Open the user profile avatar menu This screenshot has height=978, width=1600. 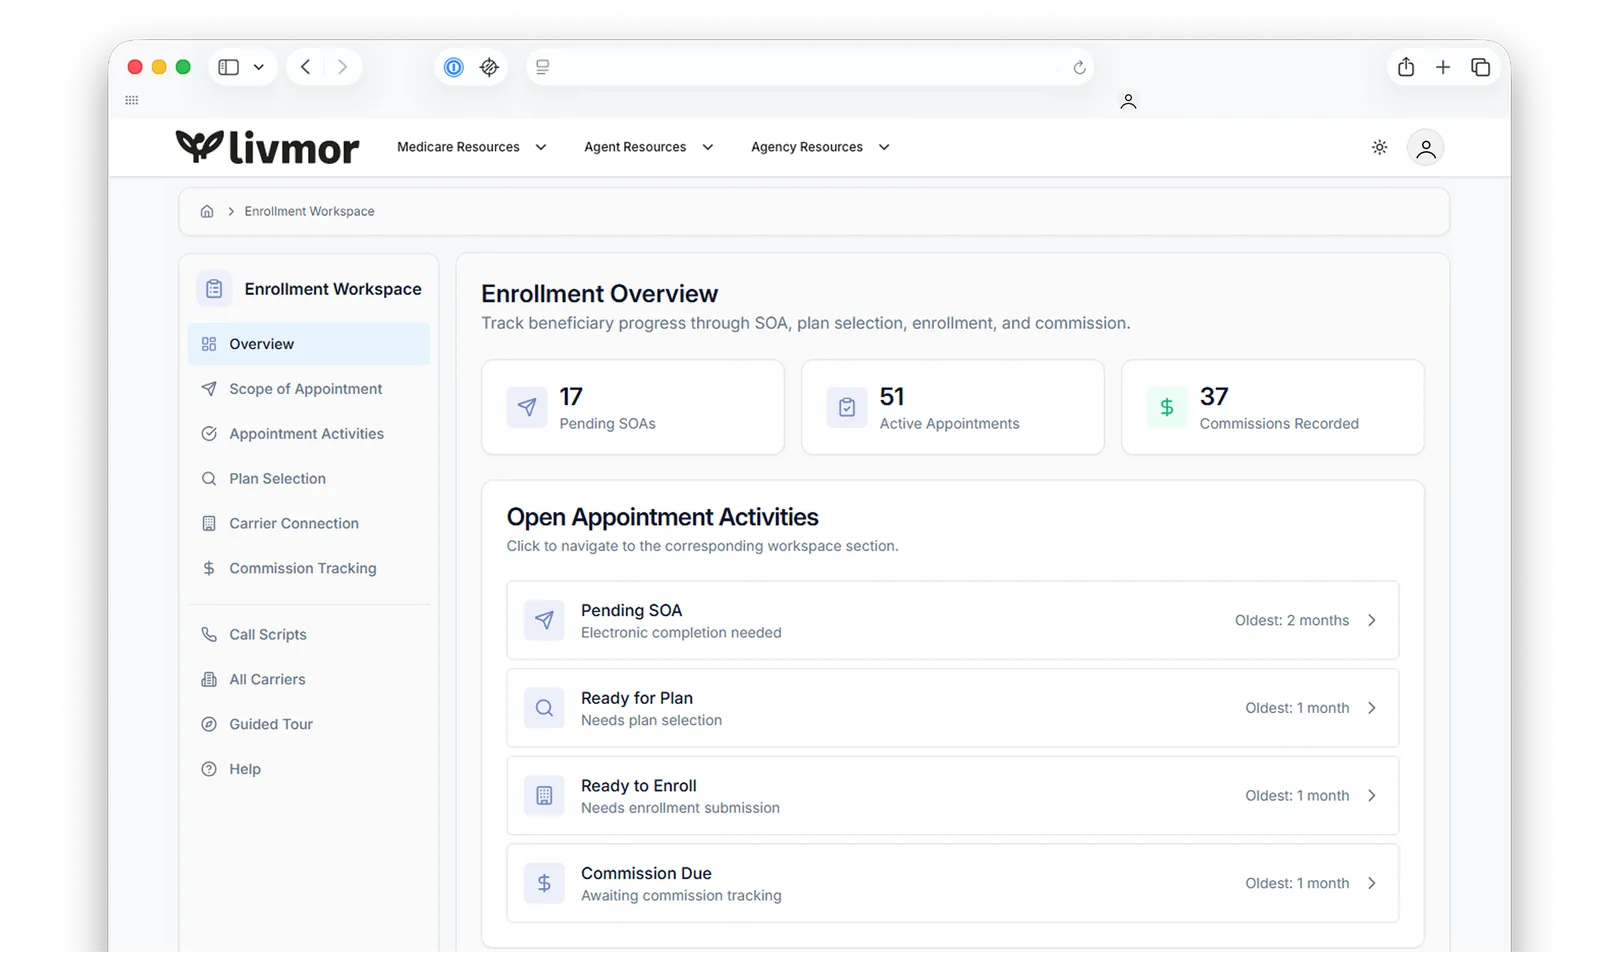tap(1426, 148)
